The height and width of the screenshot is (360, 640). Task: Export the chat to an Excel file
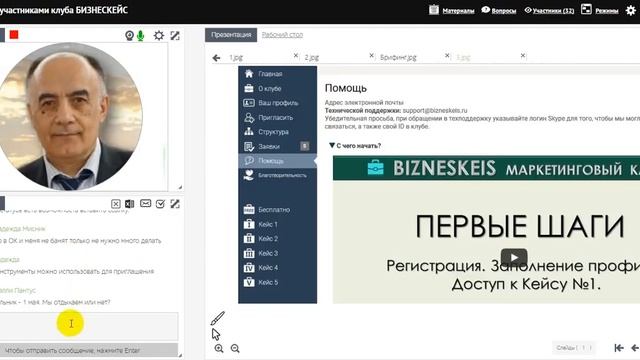tap(129, 204)
